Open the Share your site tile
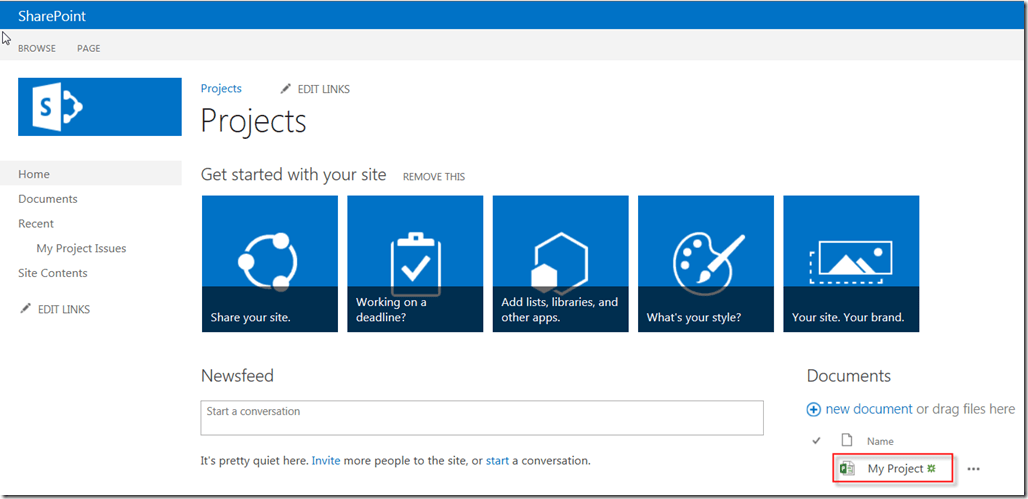 pyautogui.click(x=269, y=264)
